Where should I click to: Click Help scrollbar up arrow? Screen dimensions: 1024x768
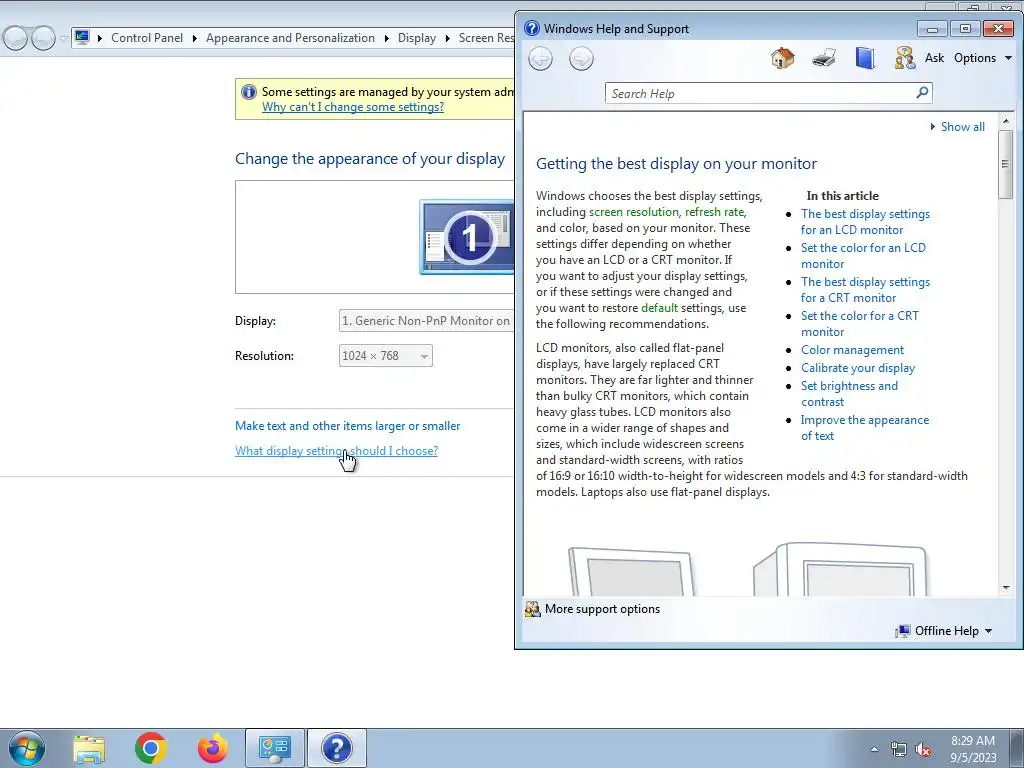coord(1006,121)
